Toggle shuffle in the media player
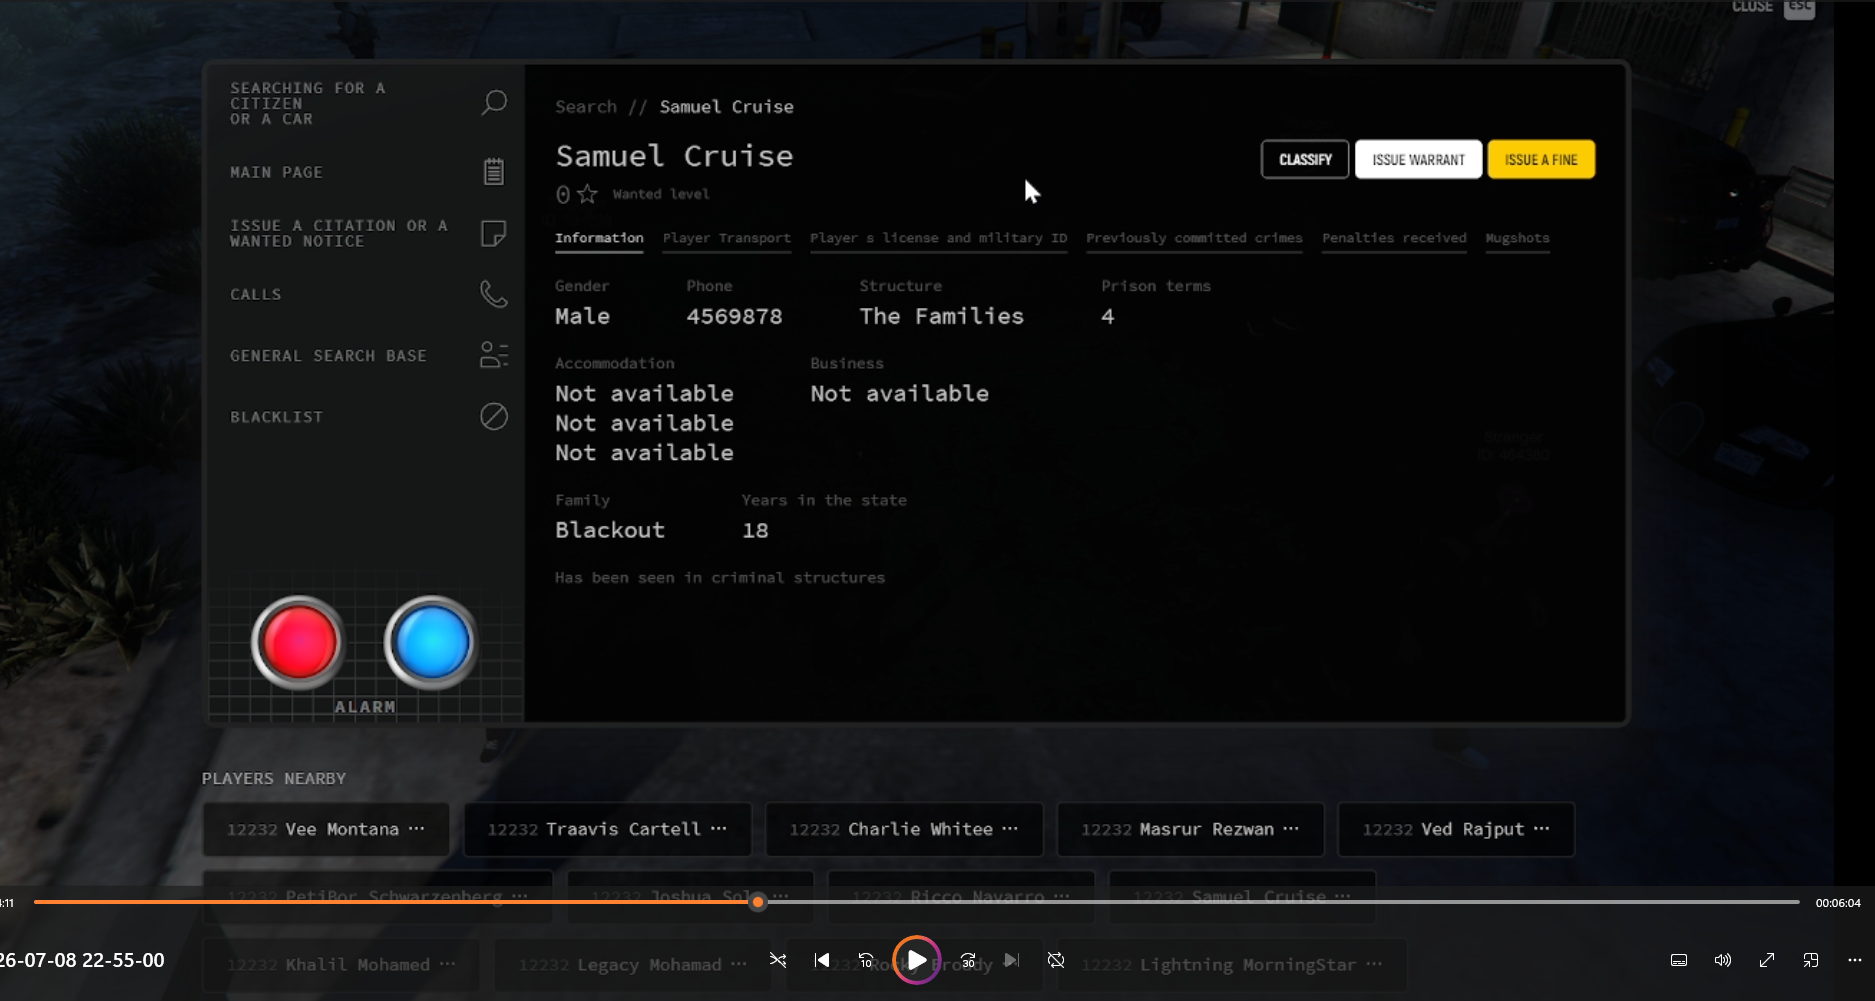This screenshot has height=1001, width=1875. tap(778, 960)
